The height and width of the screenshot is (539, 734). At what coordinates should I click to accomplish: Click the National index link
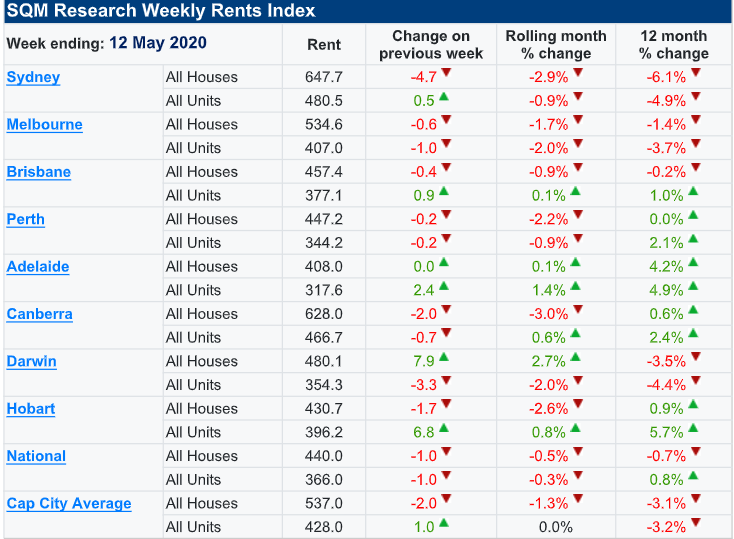tap(36, 456)
